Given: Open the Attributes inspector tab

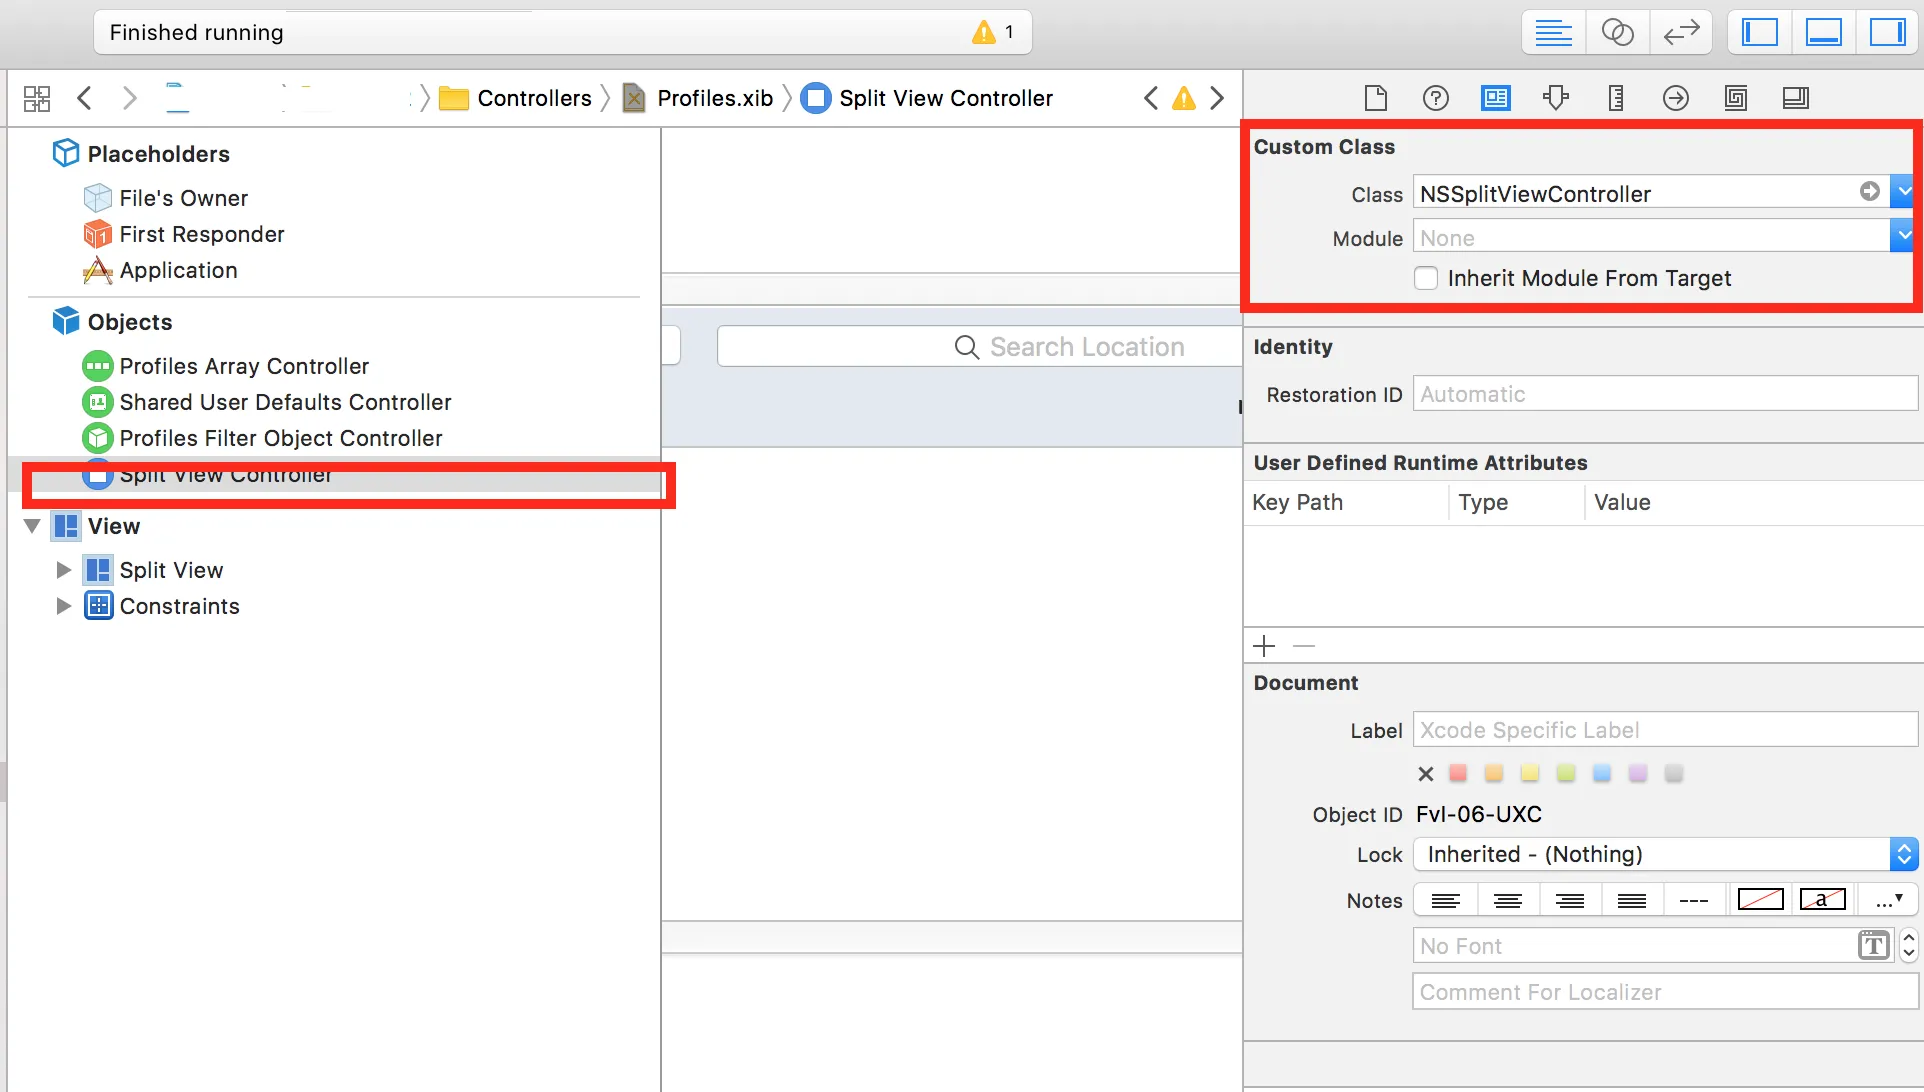Looking at the screenshot, I should (x=1556, y=98).
